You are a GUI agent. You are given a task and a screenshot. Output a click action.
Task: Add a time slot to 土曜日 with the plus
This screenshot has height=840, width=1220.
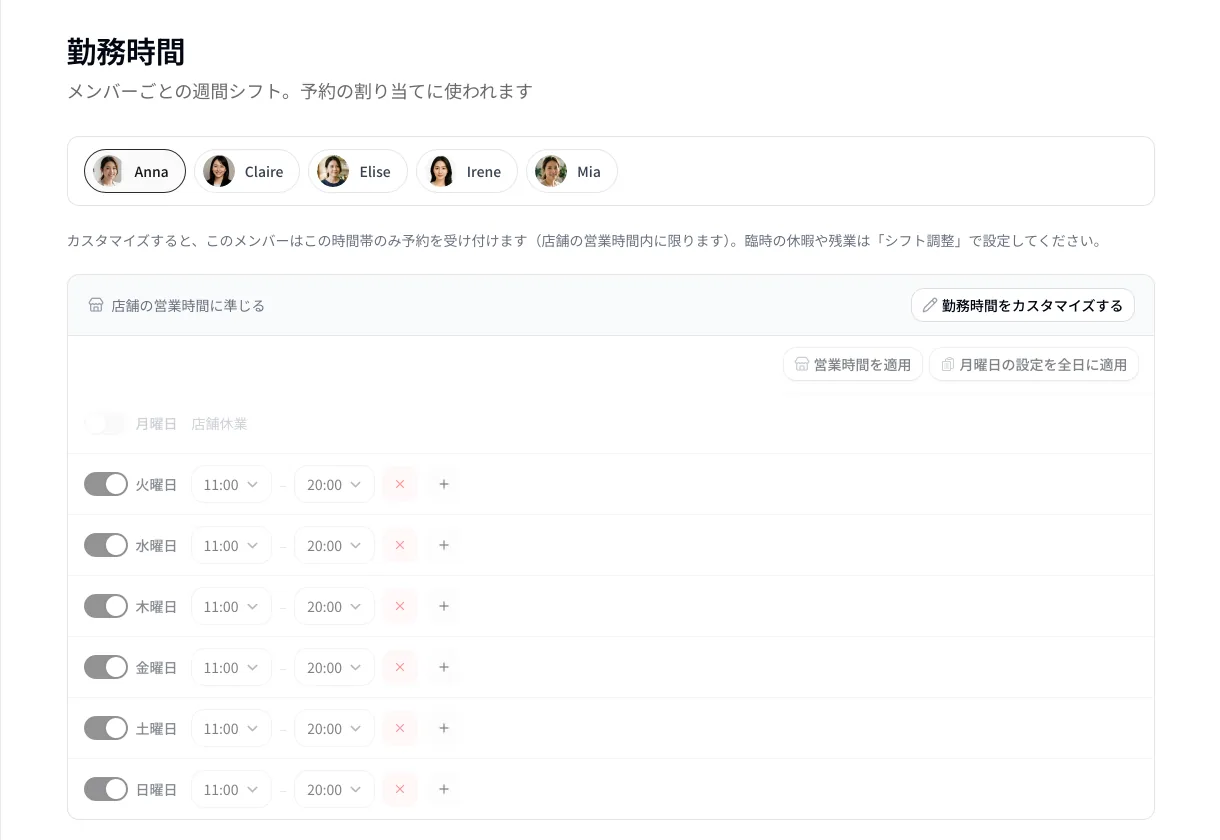444,728
